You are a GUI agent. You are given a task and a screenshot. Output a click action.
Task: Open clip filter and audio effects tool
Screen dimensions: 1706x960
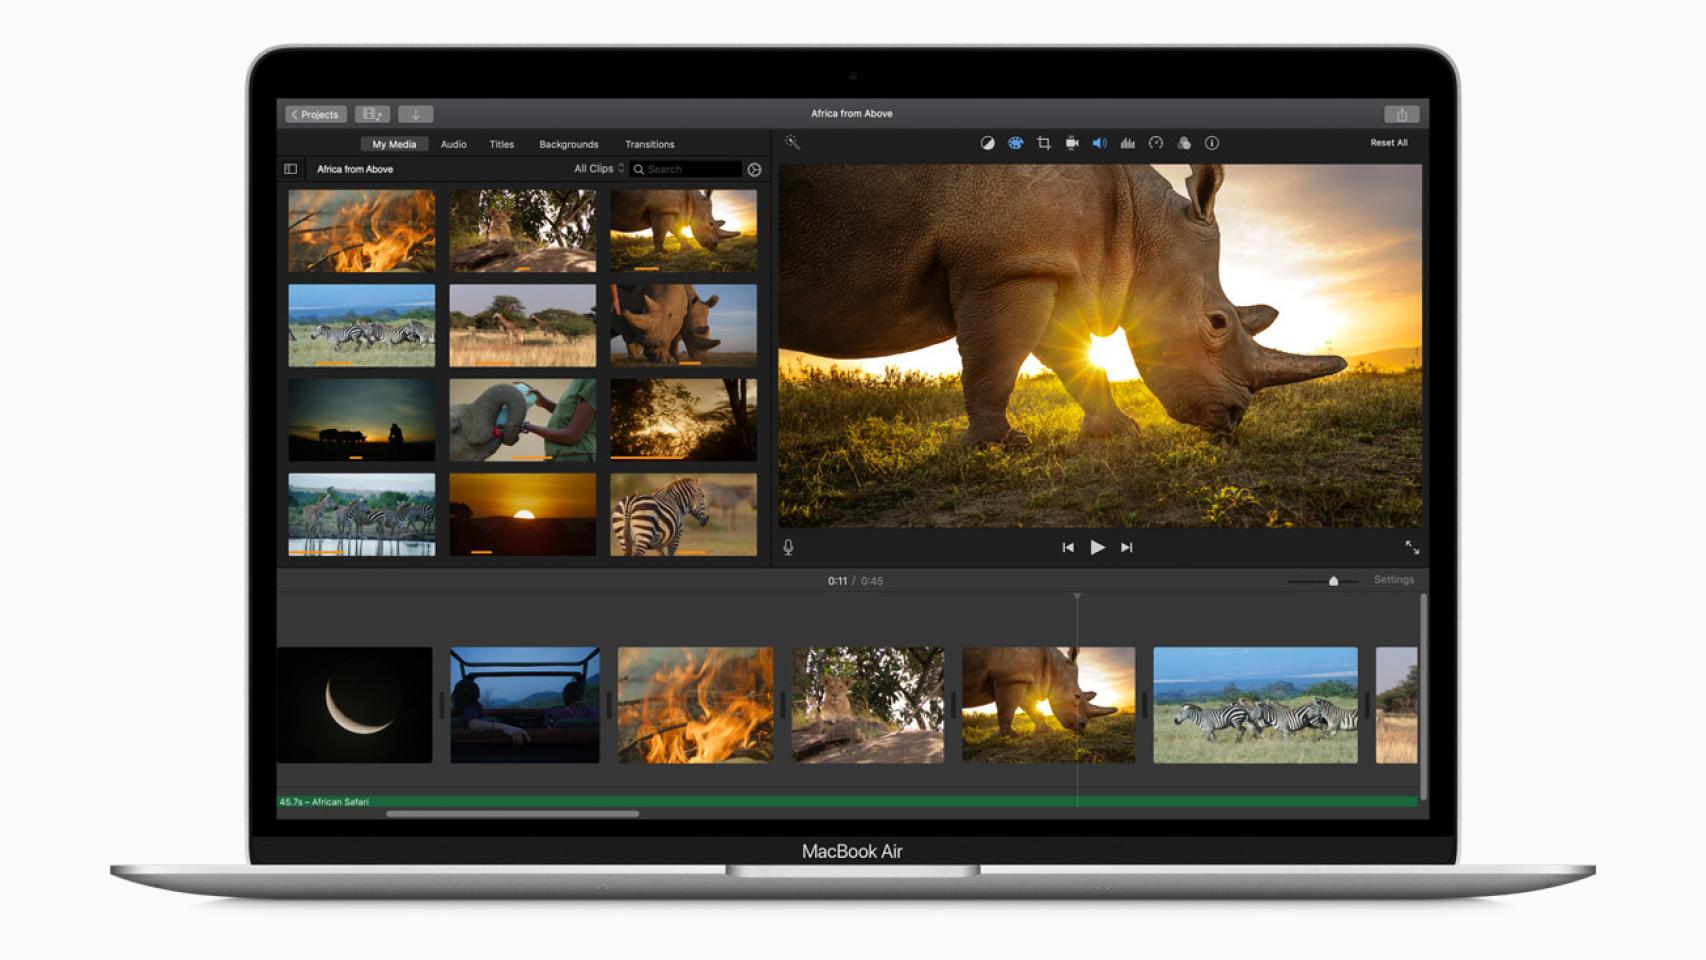[1184, 143]
